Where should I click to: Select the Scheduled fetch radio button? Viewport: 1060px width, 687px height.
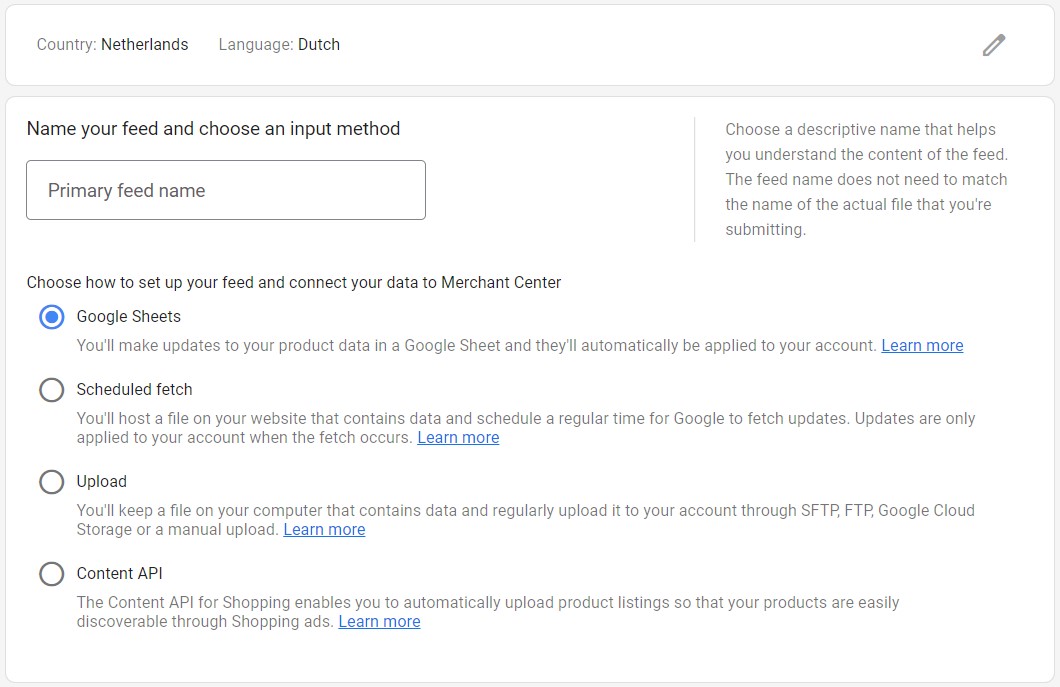pyautogui.click(x=51, y=390)
